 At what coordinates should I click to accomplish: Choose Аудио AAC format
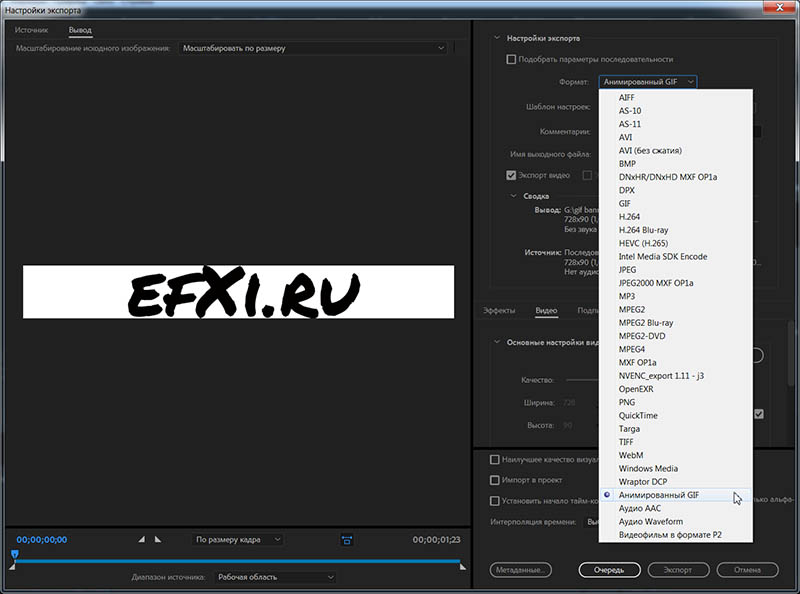[x=676, y=508]
